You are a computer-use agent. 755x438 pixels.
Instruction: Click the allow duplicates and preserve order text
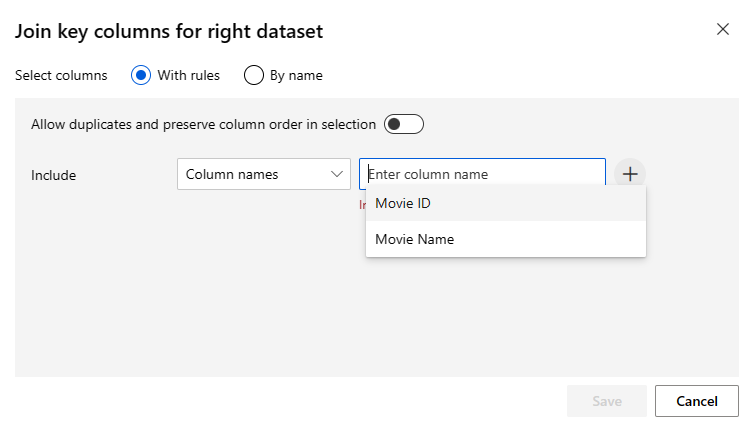pyautogui.click(x=203, y=125)
